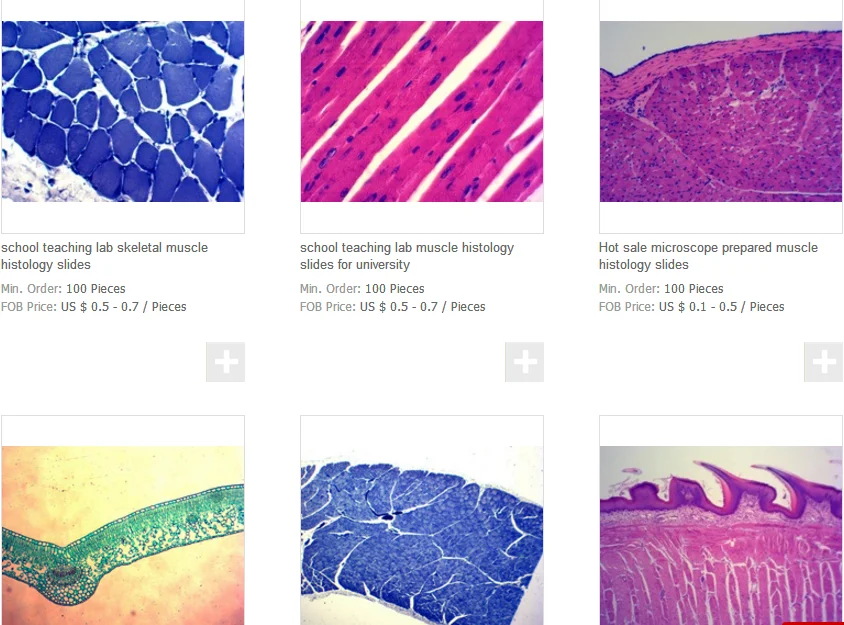Click Min. Order 100 Pieces under skeletal muscle

[x=63, y=289]
